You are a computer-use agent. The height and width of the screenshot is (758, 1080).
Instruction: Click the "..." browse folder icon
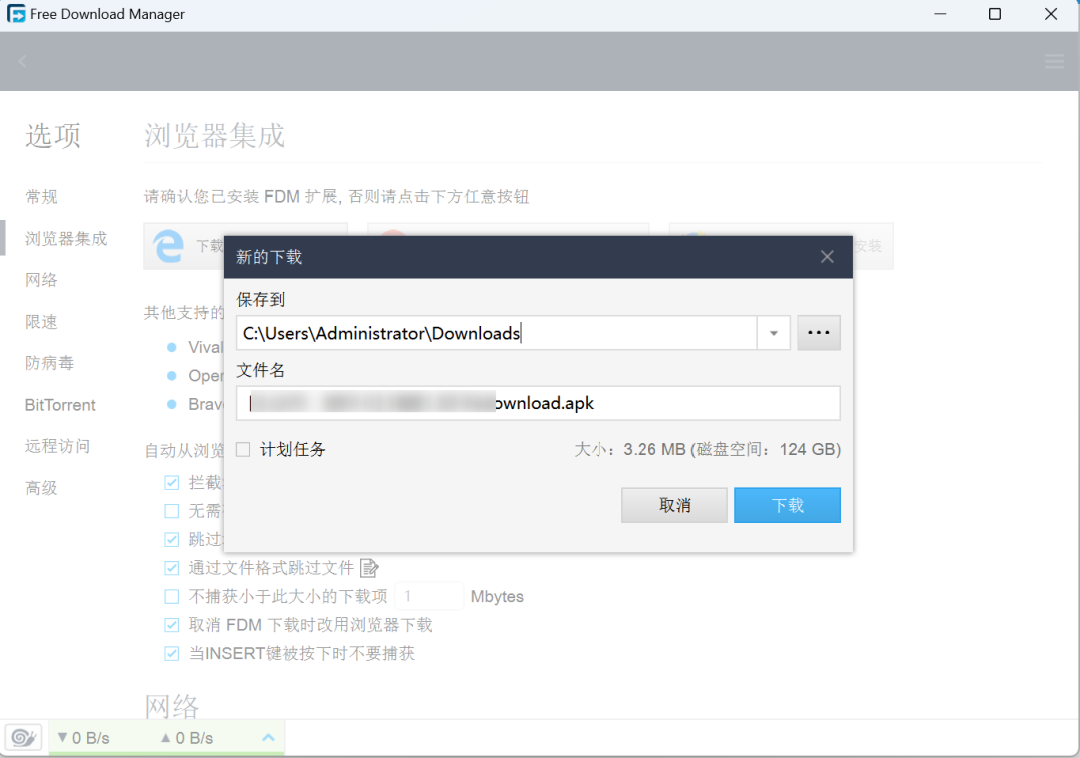pos(818,332)
